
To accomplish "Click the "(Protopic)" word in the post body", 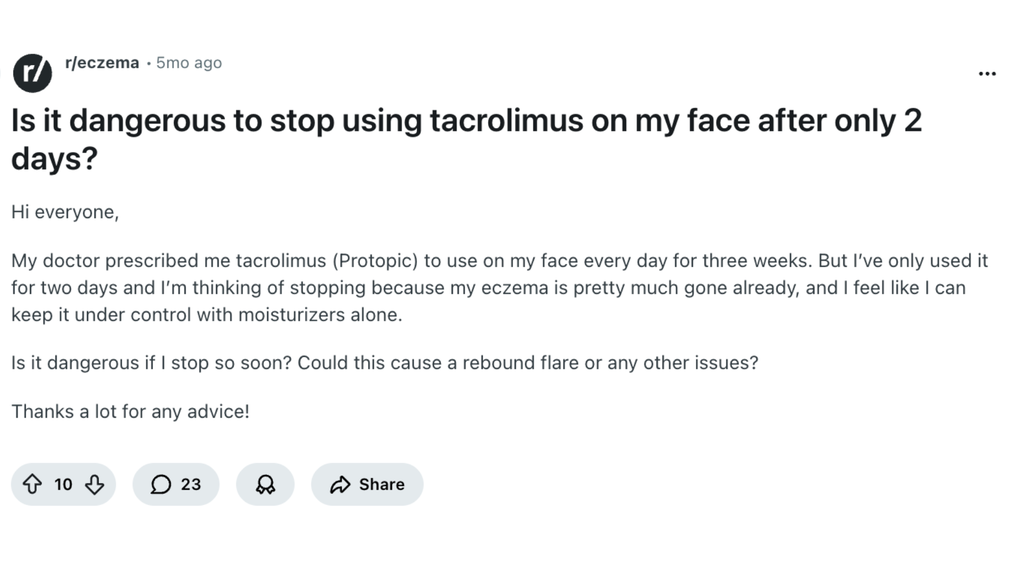I will (x=372, y=261).
